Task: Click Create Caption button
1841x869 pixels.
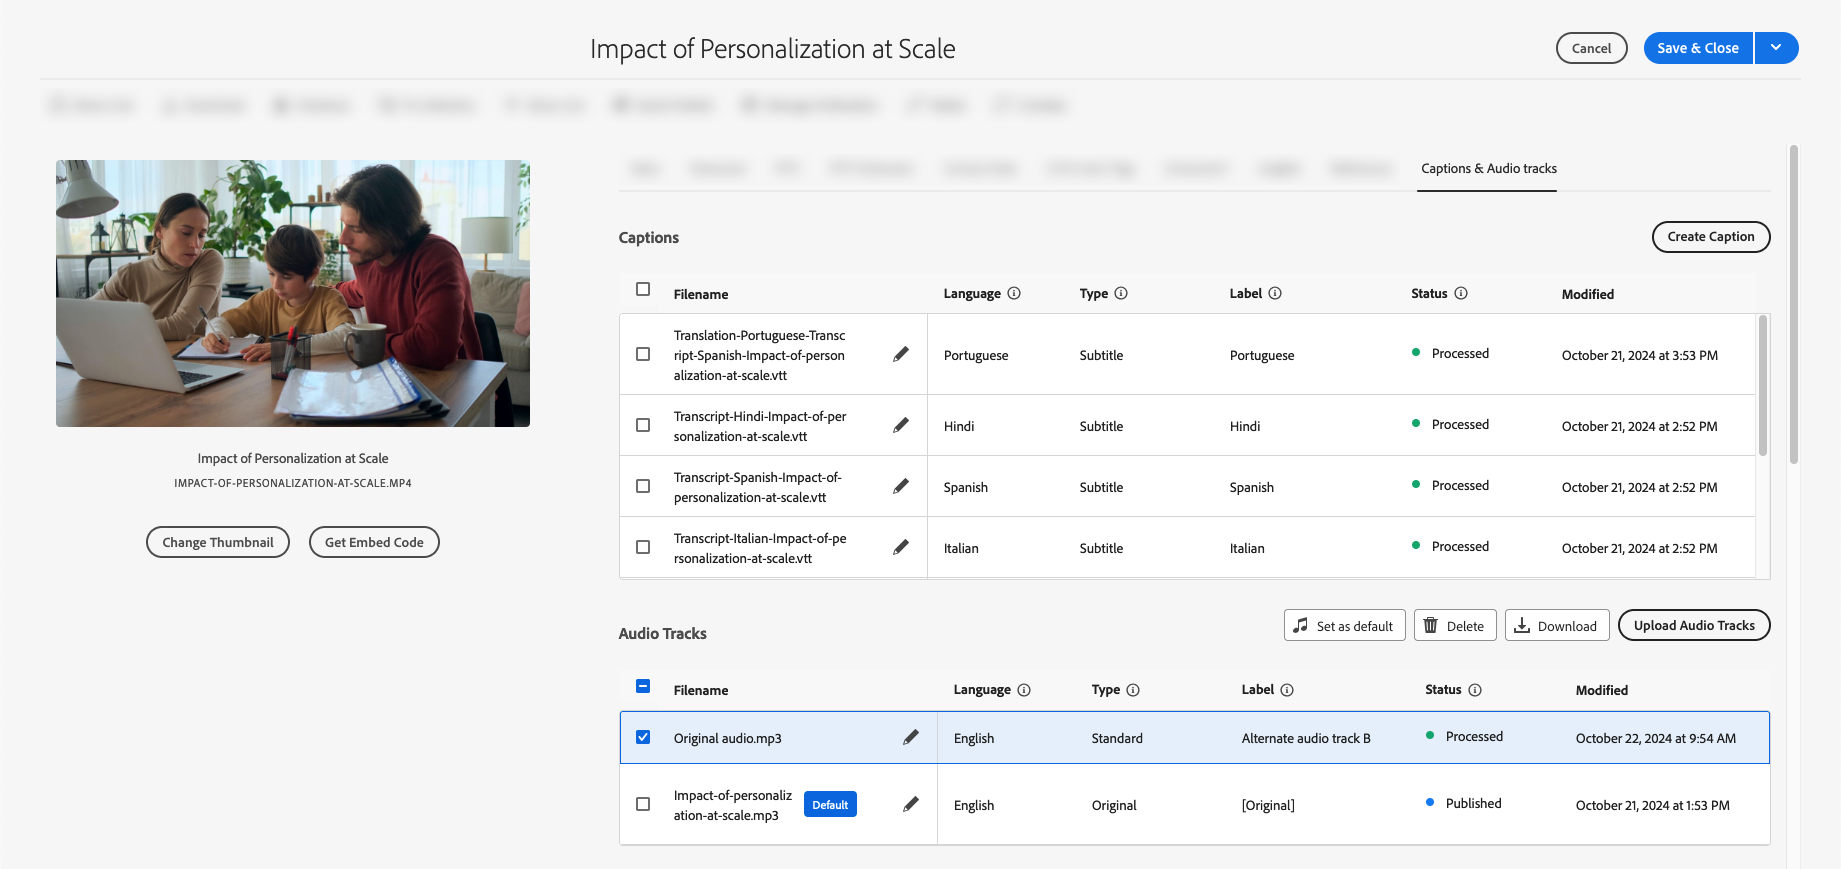Action: [x=1710, y=237]
